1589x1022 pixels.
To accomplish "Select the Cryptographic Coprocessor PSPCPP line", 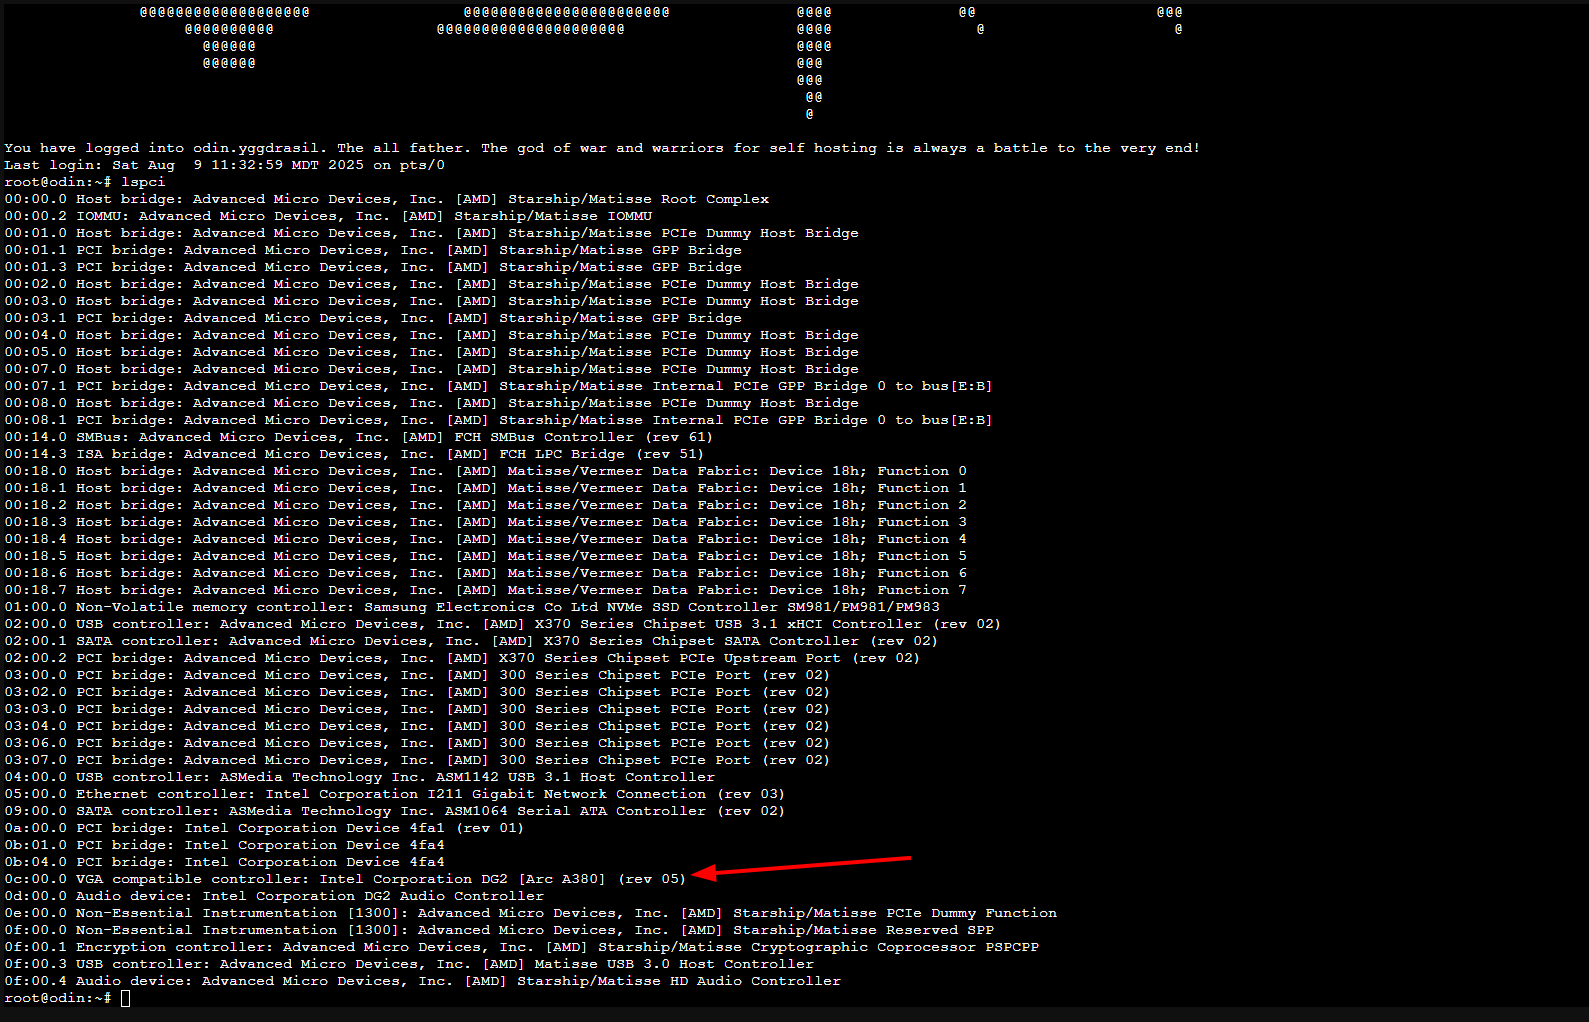I will [521, 947].
